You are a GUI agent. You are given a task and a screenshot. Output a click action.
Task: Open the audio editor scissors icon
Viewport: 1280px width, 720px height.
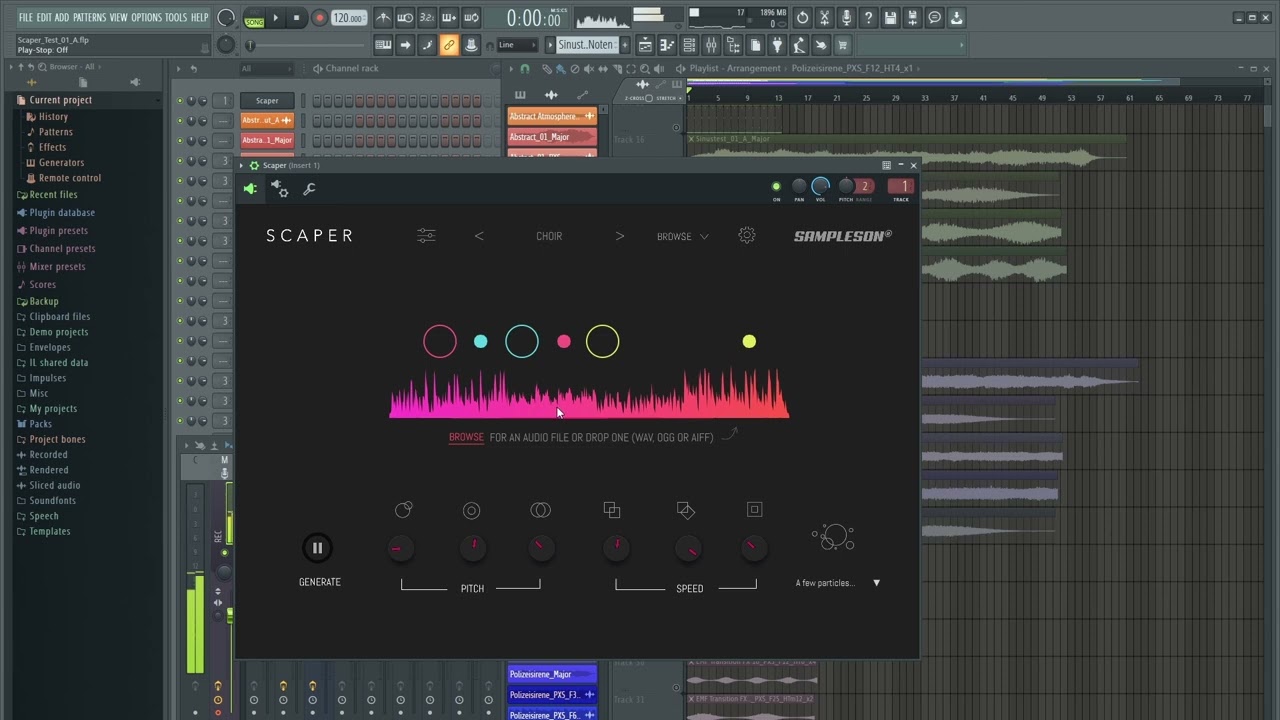pos(824,18)
